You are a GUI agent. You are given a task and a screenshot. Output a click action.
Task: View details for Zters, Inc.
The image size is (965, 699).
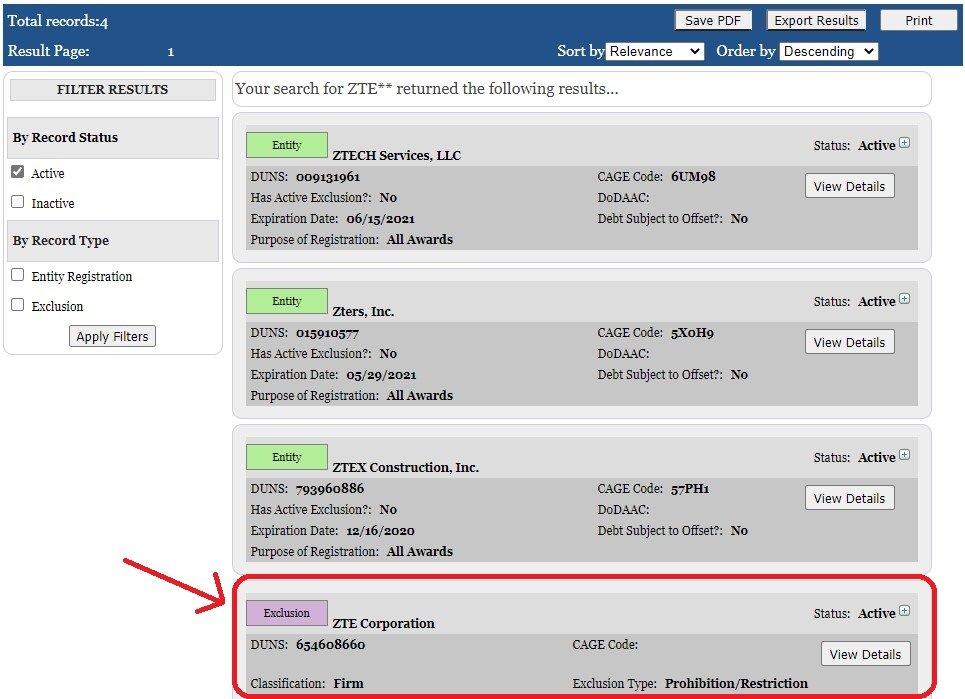click(849, 342)
